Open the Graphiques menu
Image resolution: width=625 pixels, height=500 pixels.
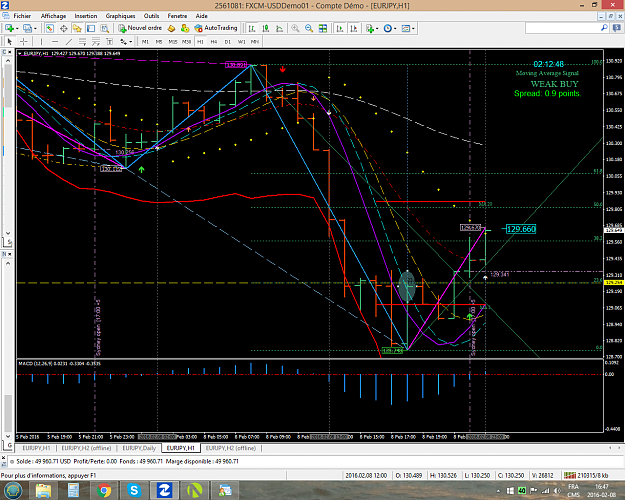tap(120, 16)
